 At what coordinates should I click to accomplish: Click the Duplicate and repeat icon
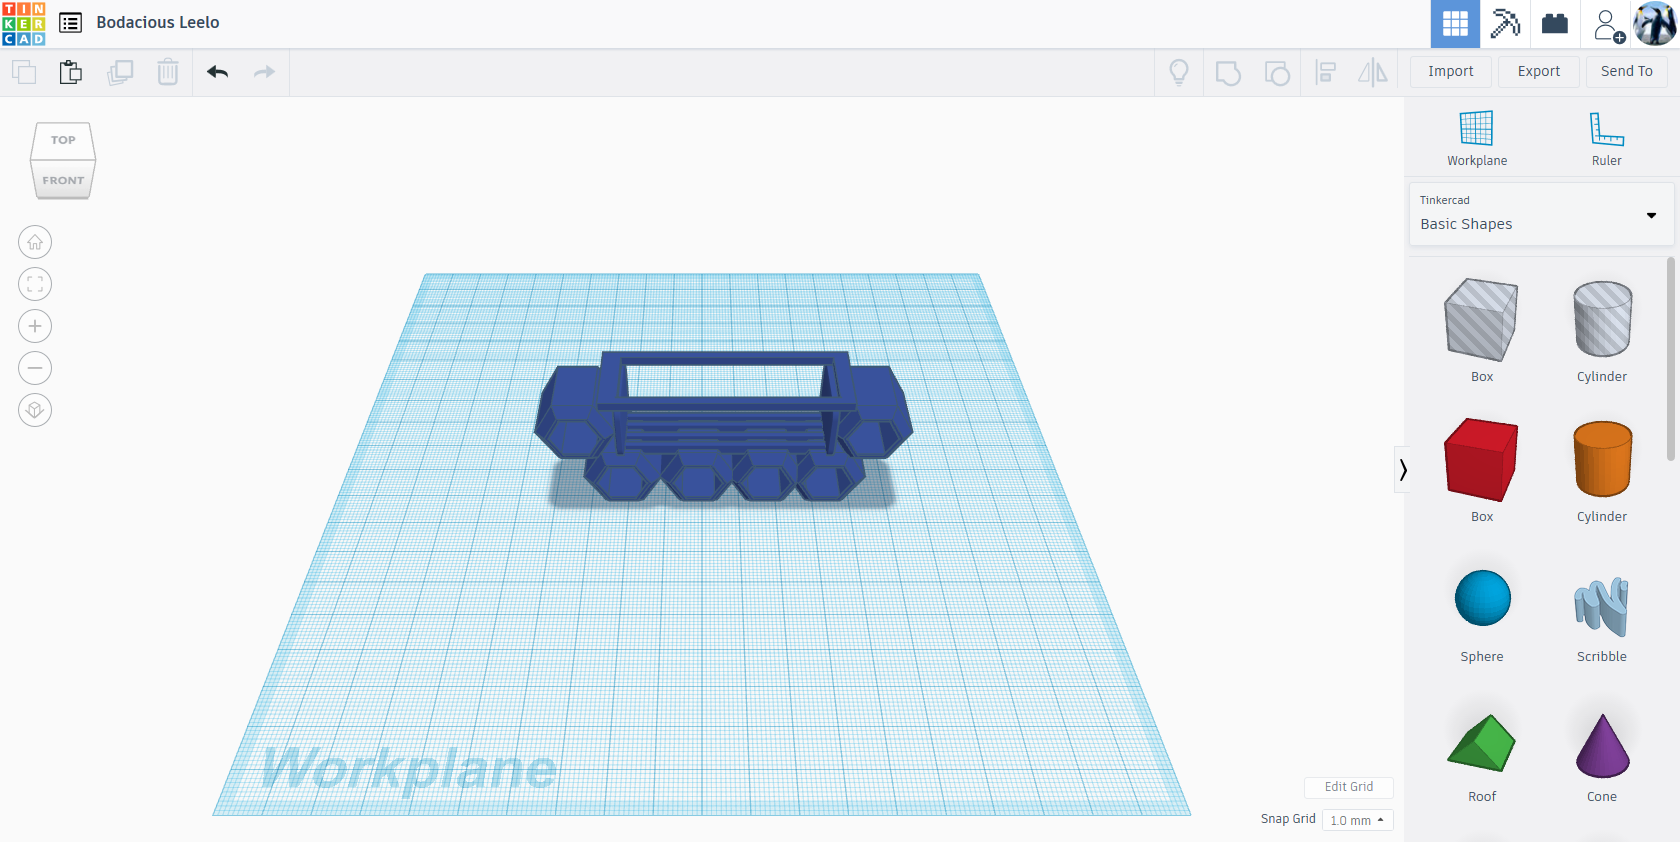pos(120,72)
